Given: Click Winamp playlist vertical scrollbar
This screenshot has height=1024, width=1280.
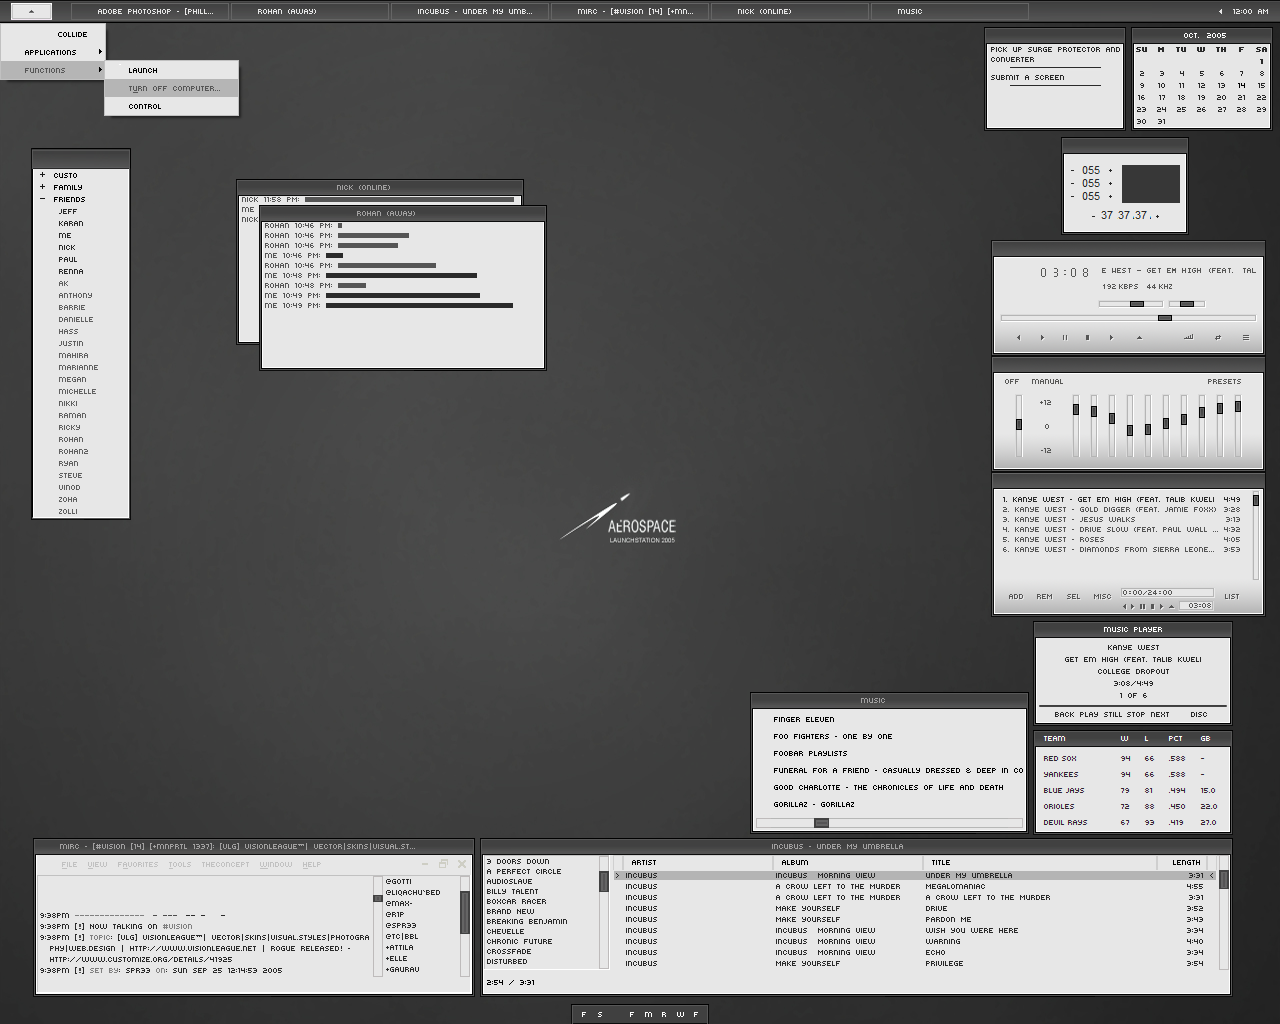Looking at the screenshot, I should pos(1256,535).
